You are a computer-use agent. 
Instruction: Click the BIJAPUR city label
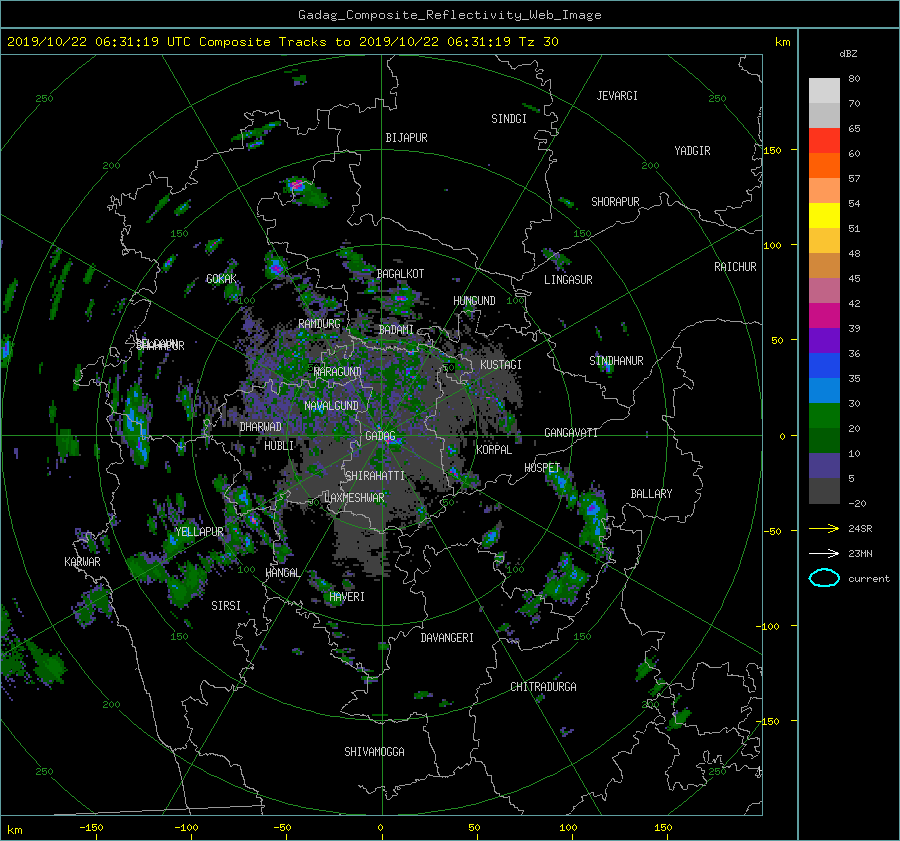pyautogui.click(x=406, y=138)
